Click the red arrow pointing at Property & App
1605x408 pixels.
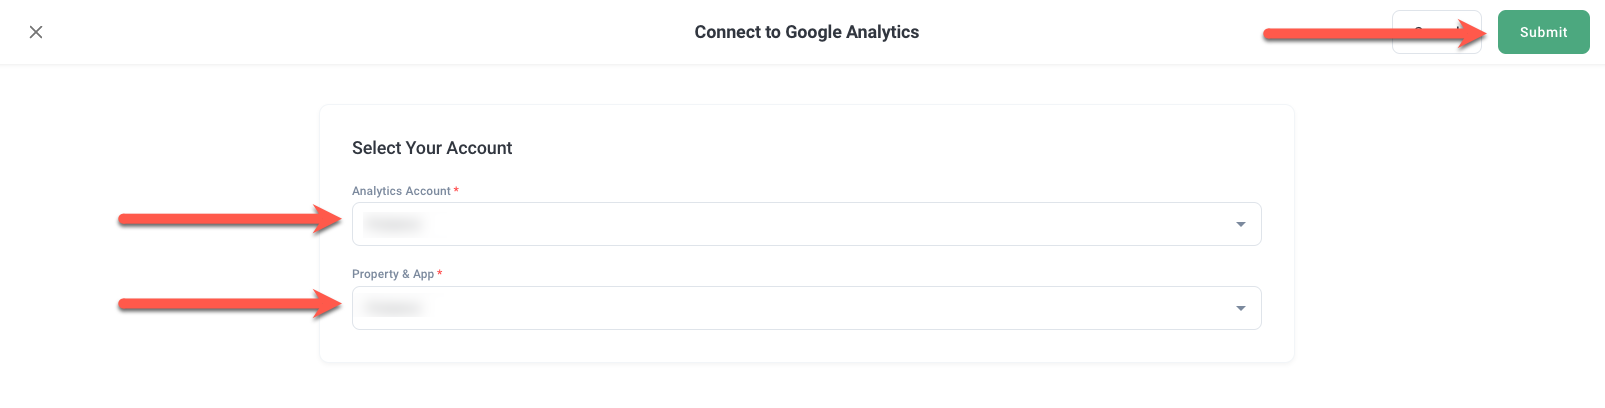pos(230,303)
